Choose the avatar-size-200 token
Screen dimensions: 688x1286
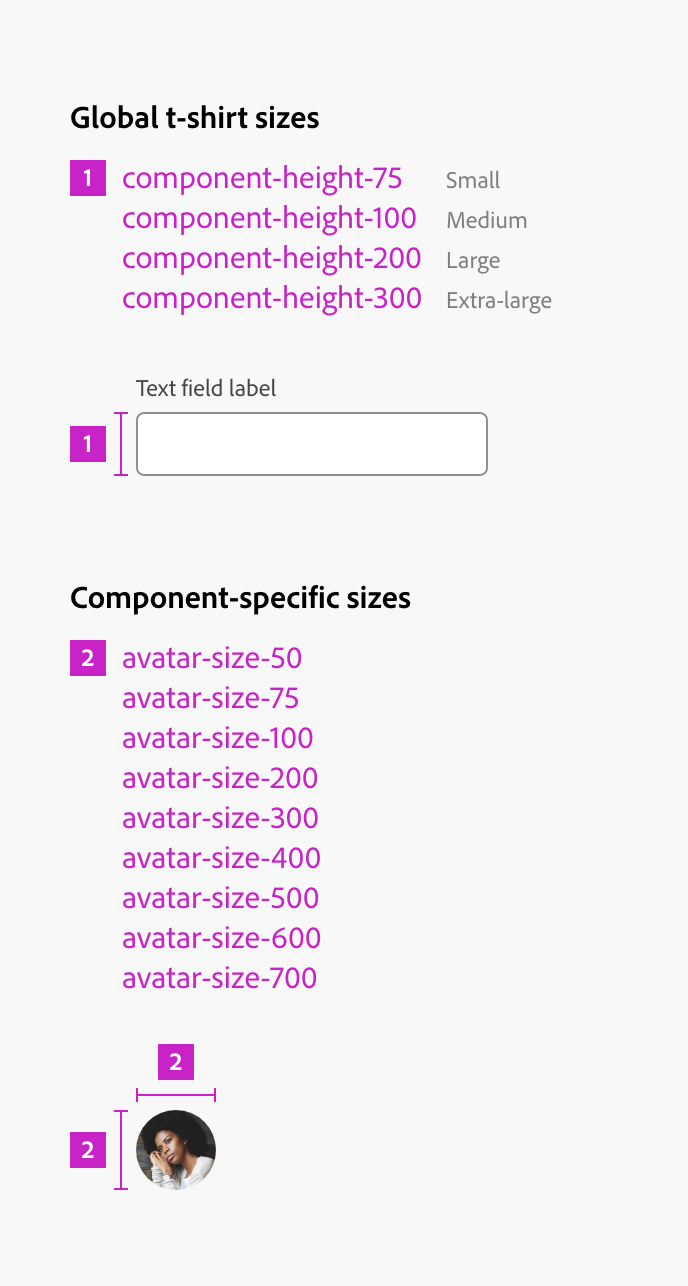(220, 779)
